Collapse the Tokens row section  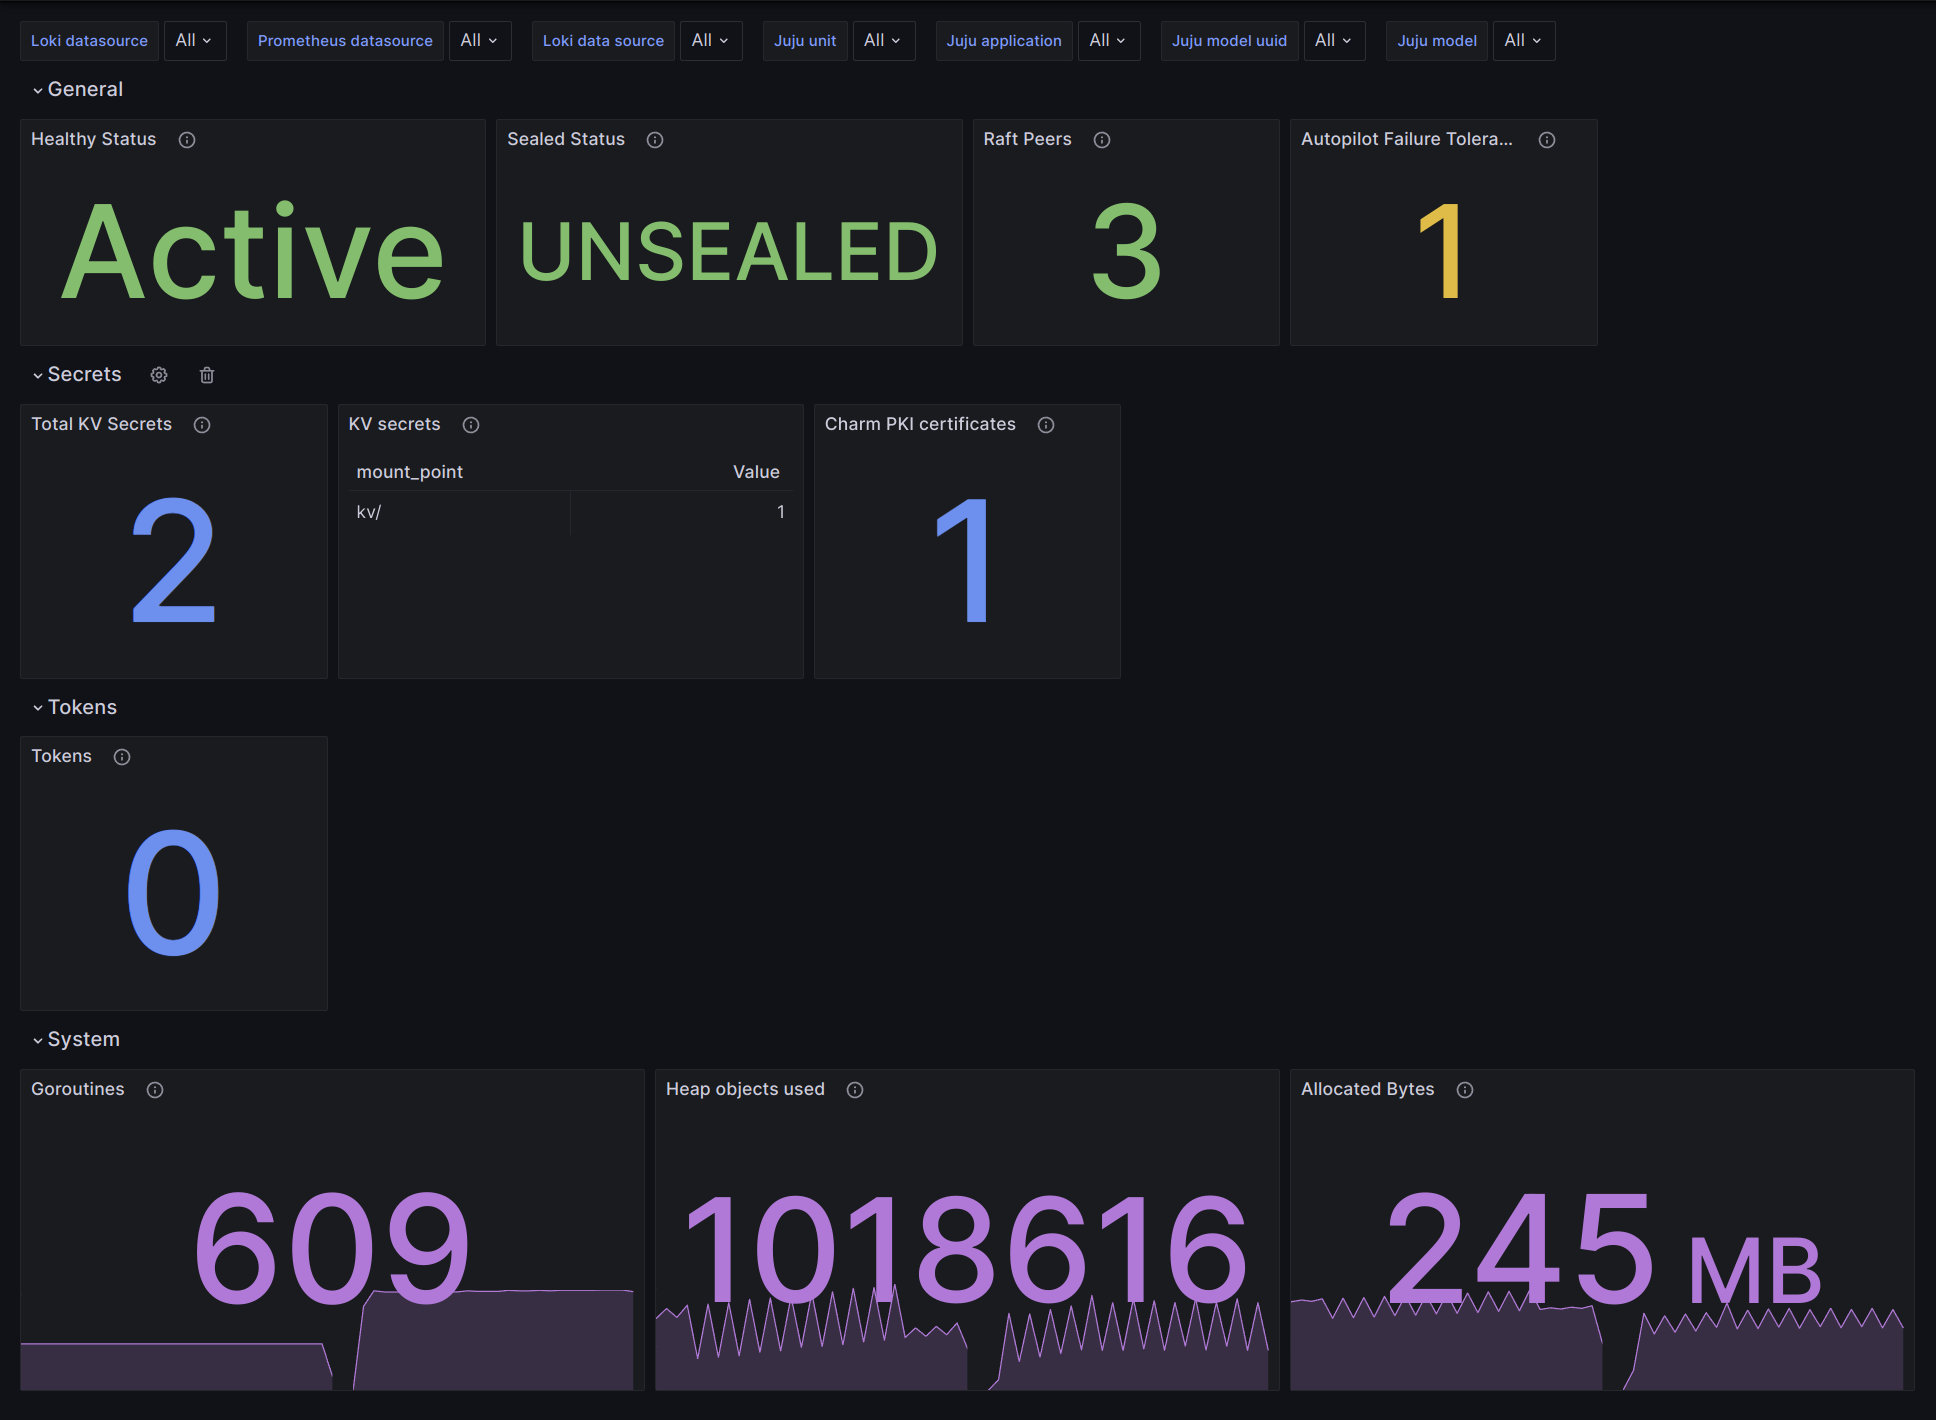[x=74, y=707]
